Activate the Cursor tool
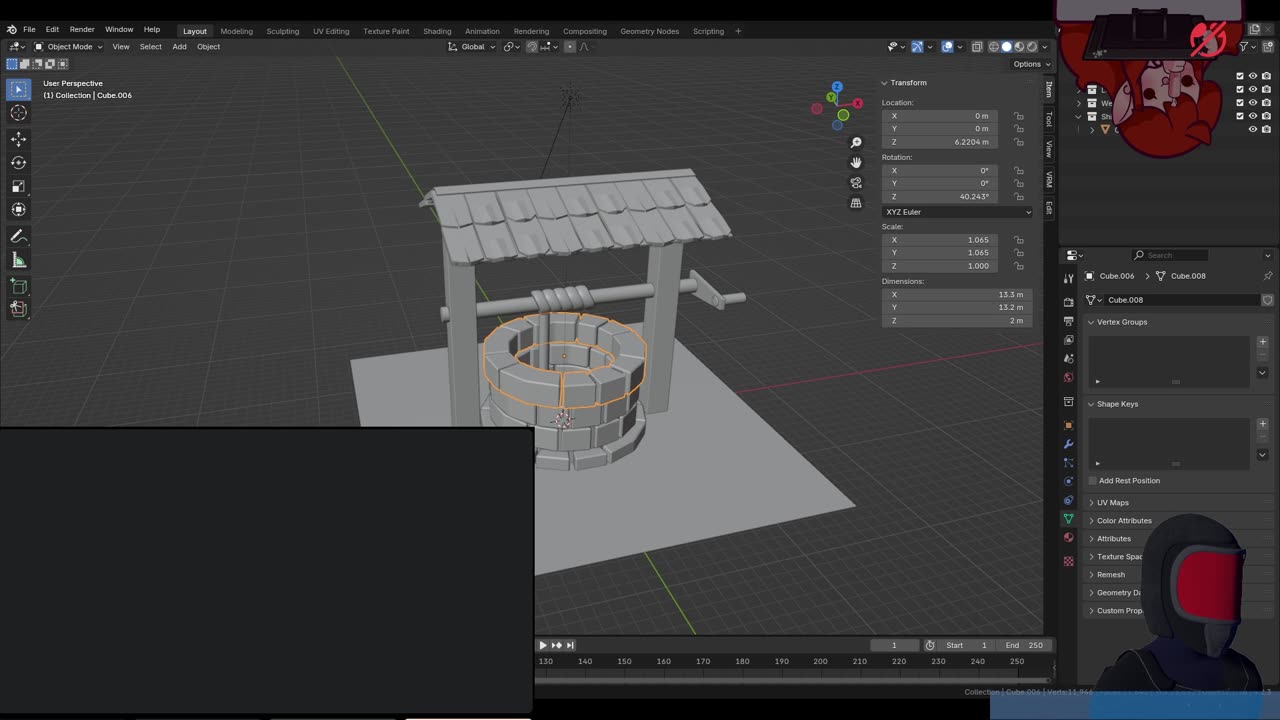This screenshot has height=720, width=1280. tap(18, 113)
